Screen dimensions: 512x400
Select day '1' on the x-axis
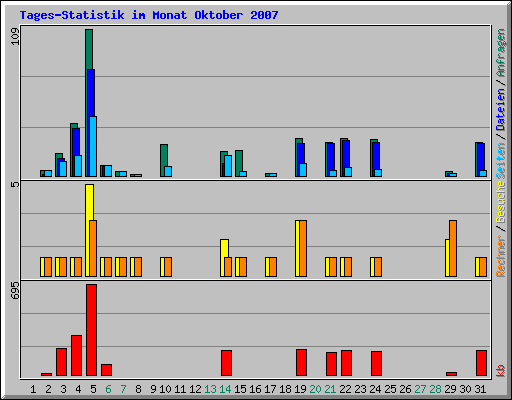click(33, 389)
